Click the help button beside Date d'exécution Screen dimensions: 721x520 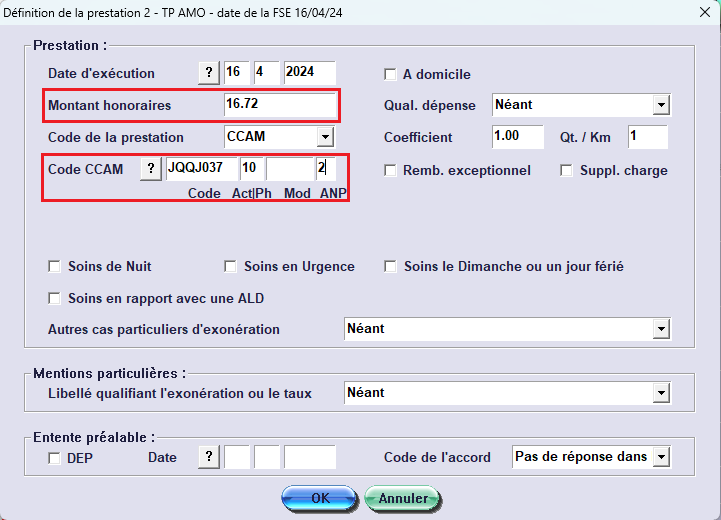pyautogui.click(x=209, y=73)
